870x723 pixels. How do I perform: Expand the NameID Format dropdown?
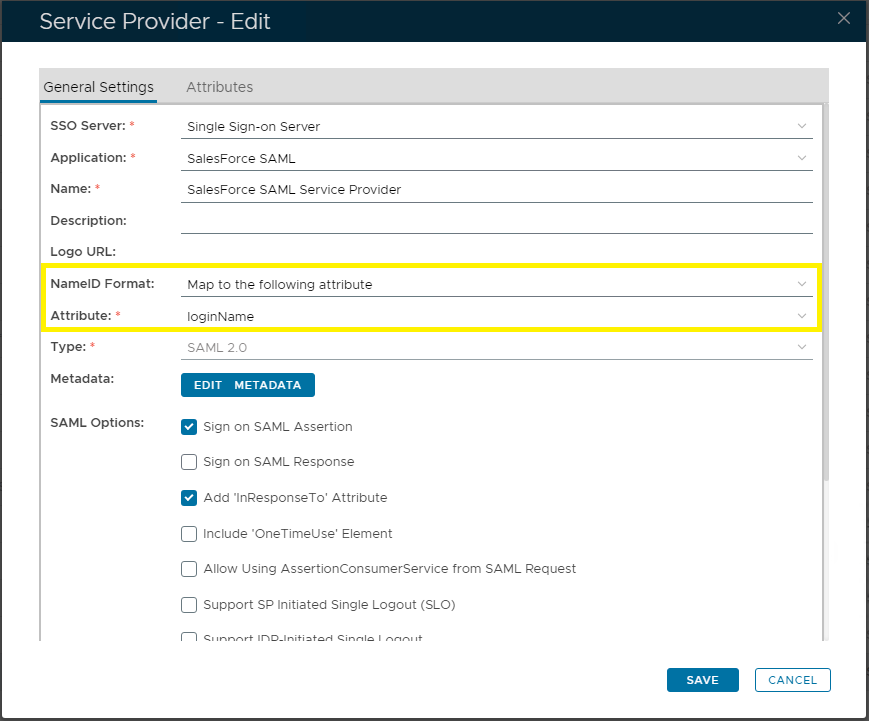click(x=801, y=285)
